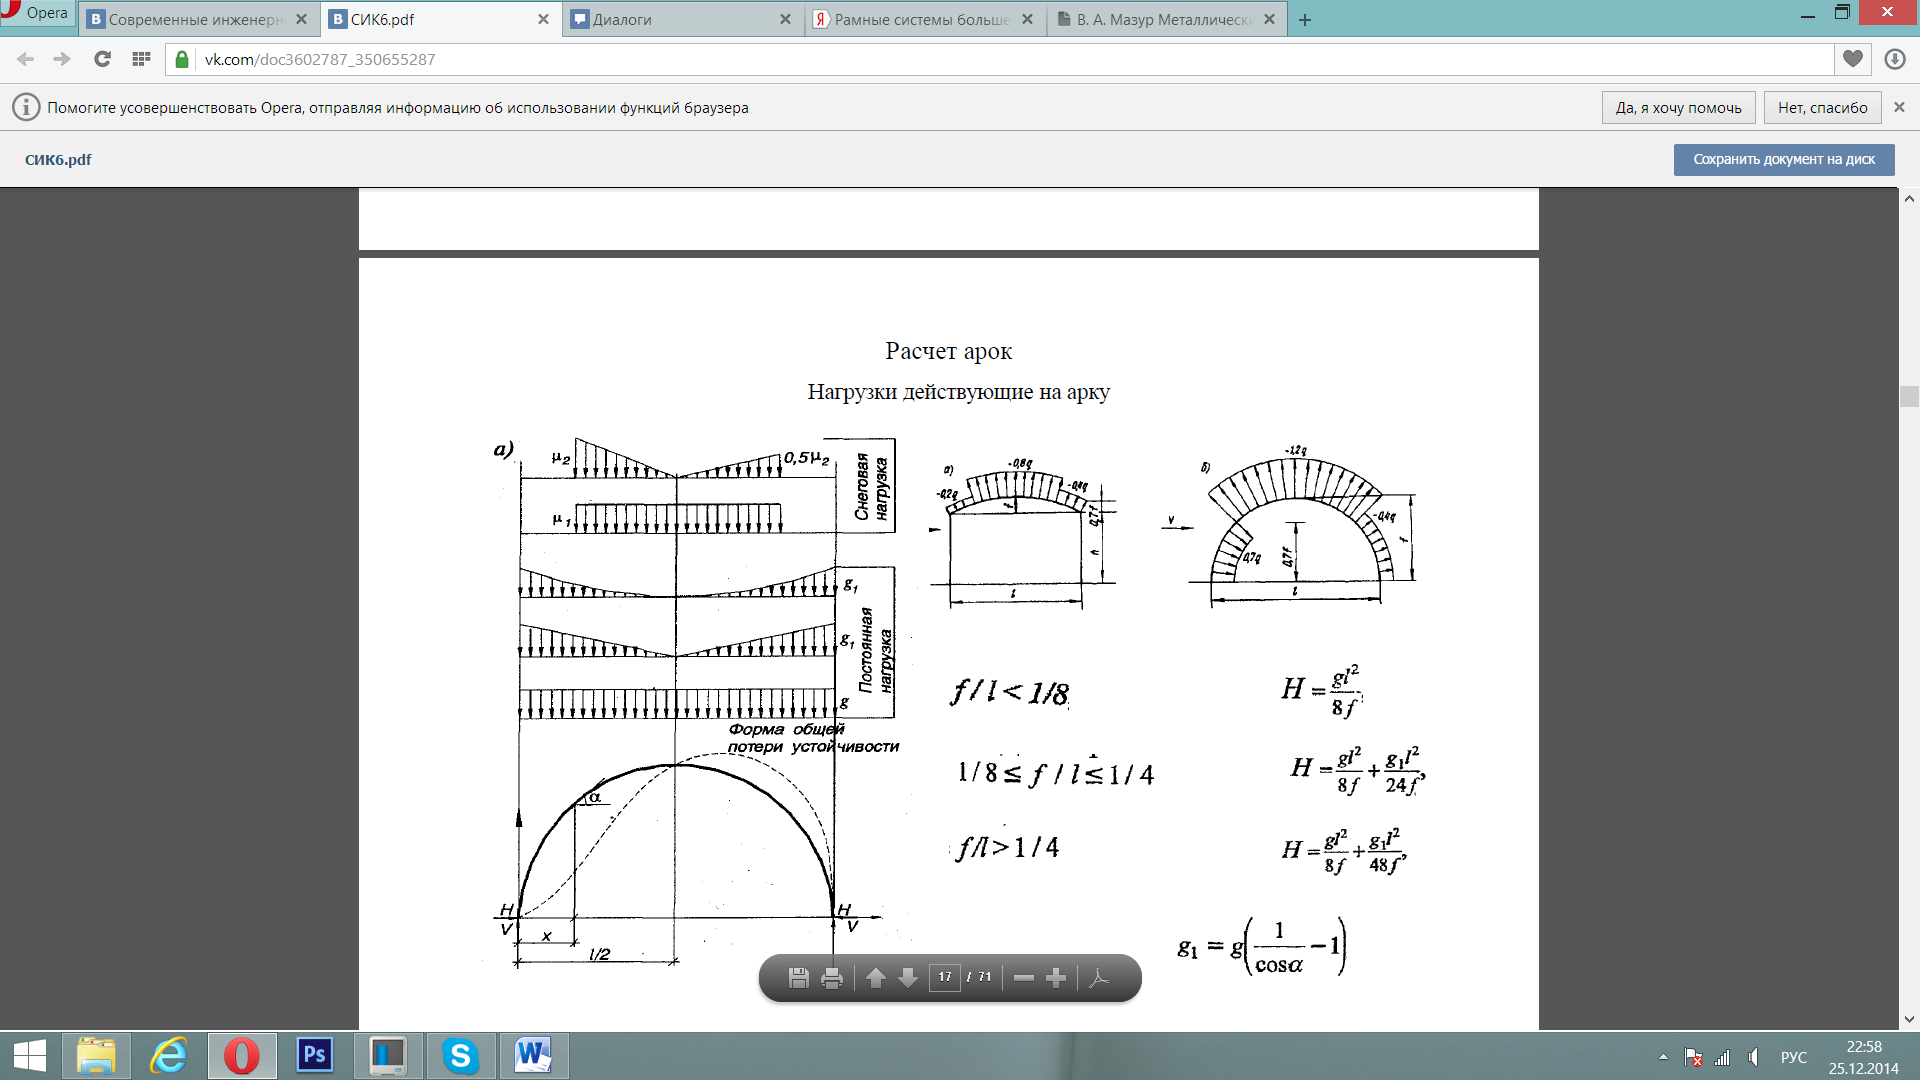Click the vertical scrollbar thumb
1920x1080 pixels.
1909,396
